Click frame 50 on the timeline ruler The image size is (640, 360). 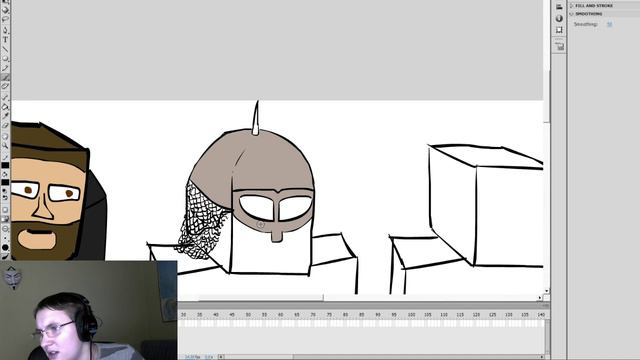(248, 315)
